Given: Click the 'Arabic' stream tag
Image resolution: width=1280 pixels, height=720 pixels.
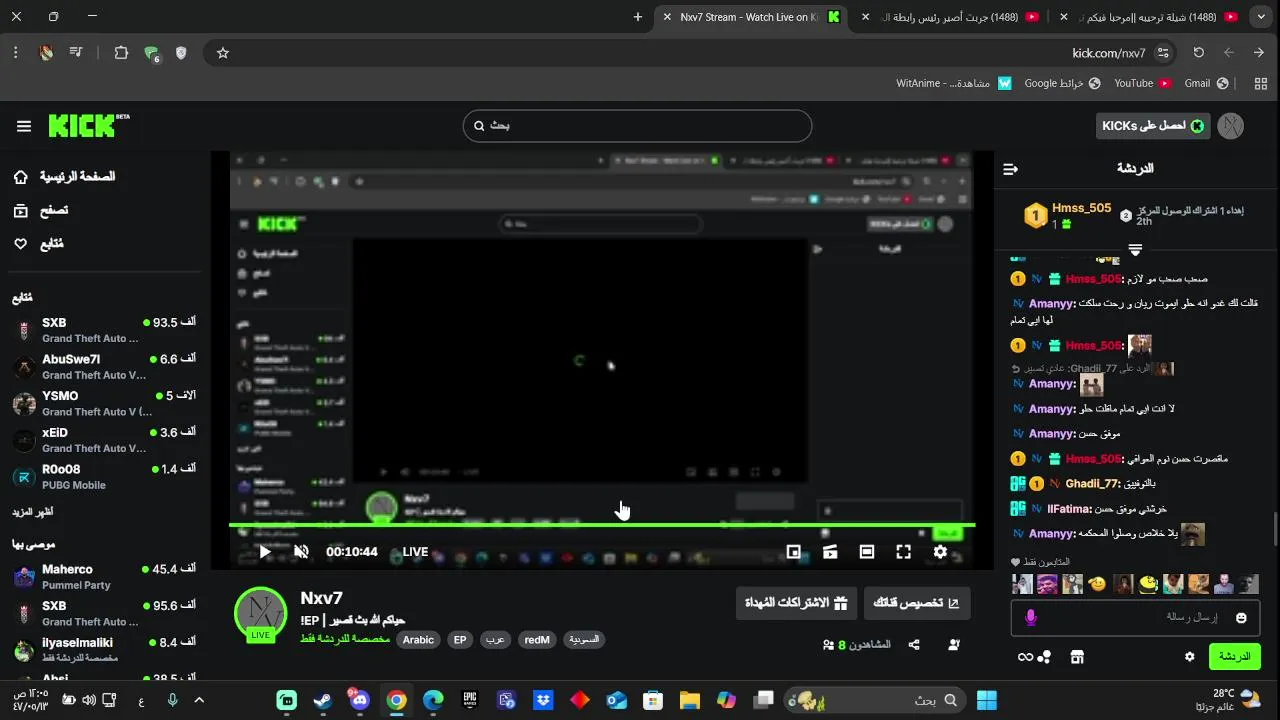Looking at the screenshot, I should pyautogui.click(x=418, y=640).
